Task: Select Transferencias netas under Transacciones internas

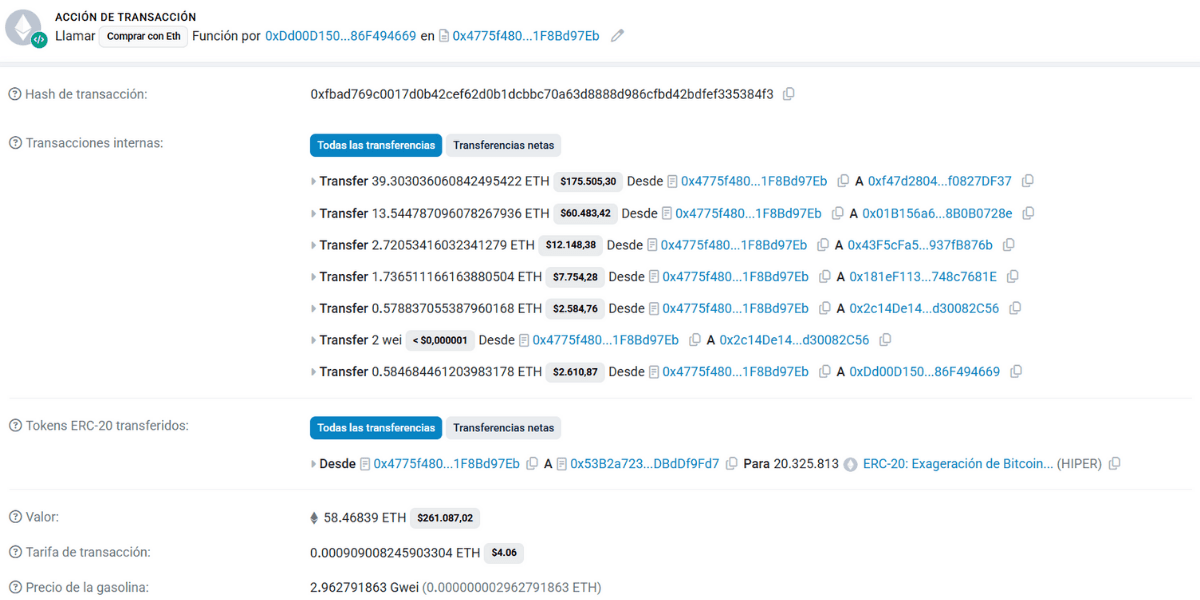Action: click(503, 145)
